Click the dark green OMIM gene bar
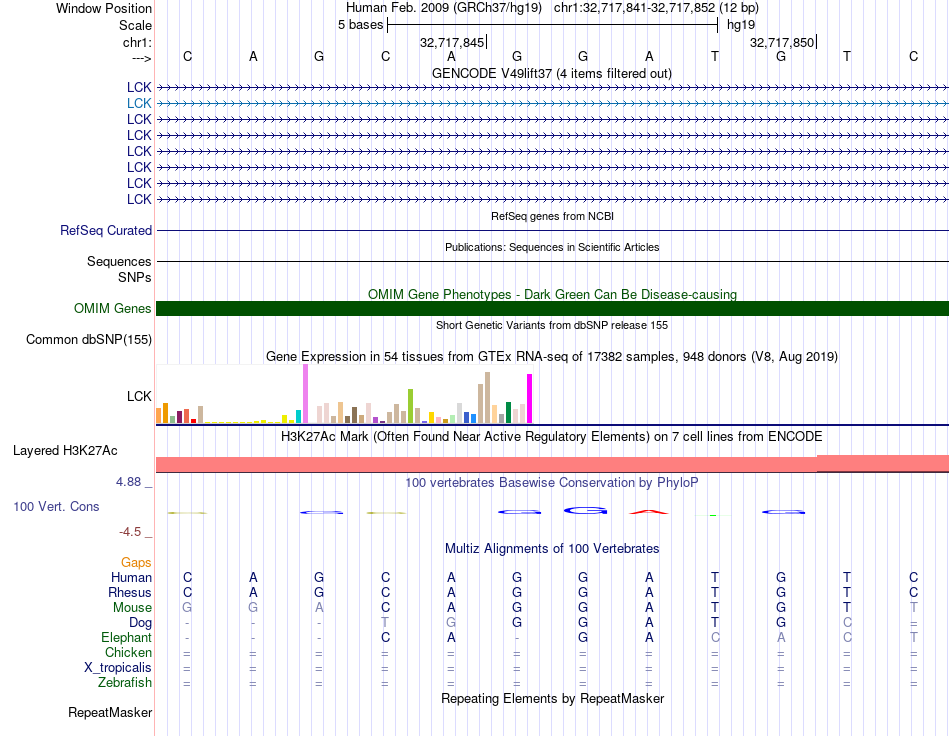The image size is (950, 736). 552,308
